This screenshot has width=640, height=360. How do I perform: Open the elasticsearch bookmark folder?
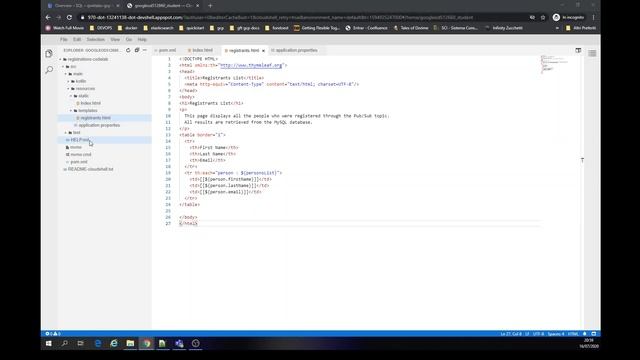(x=158, y=28)
